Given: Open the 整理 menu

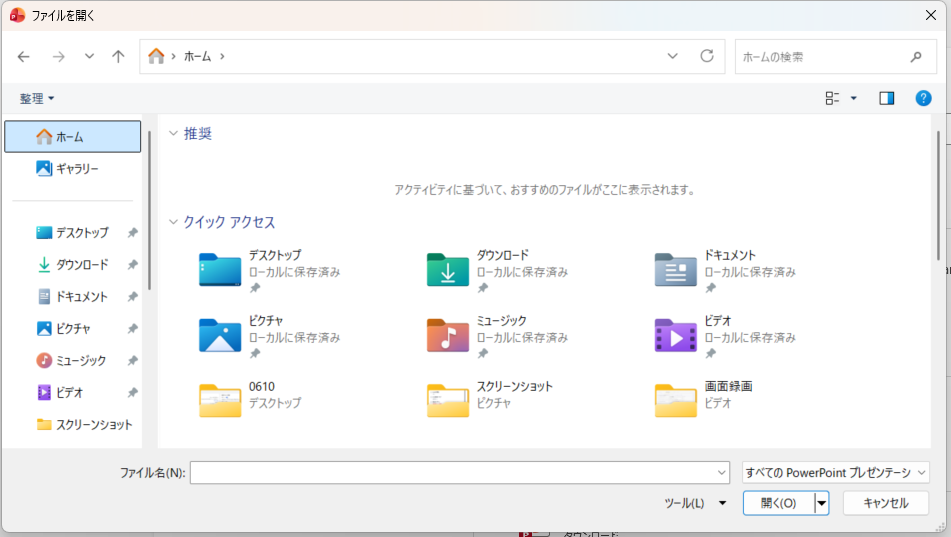Looking at the screenshot, I should pyautogui.click(x=36, y=98).
